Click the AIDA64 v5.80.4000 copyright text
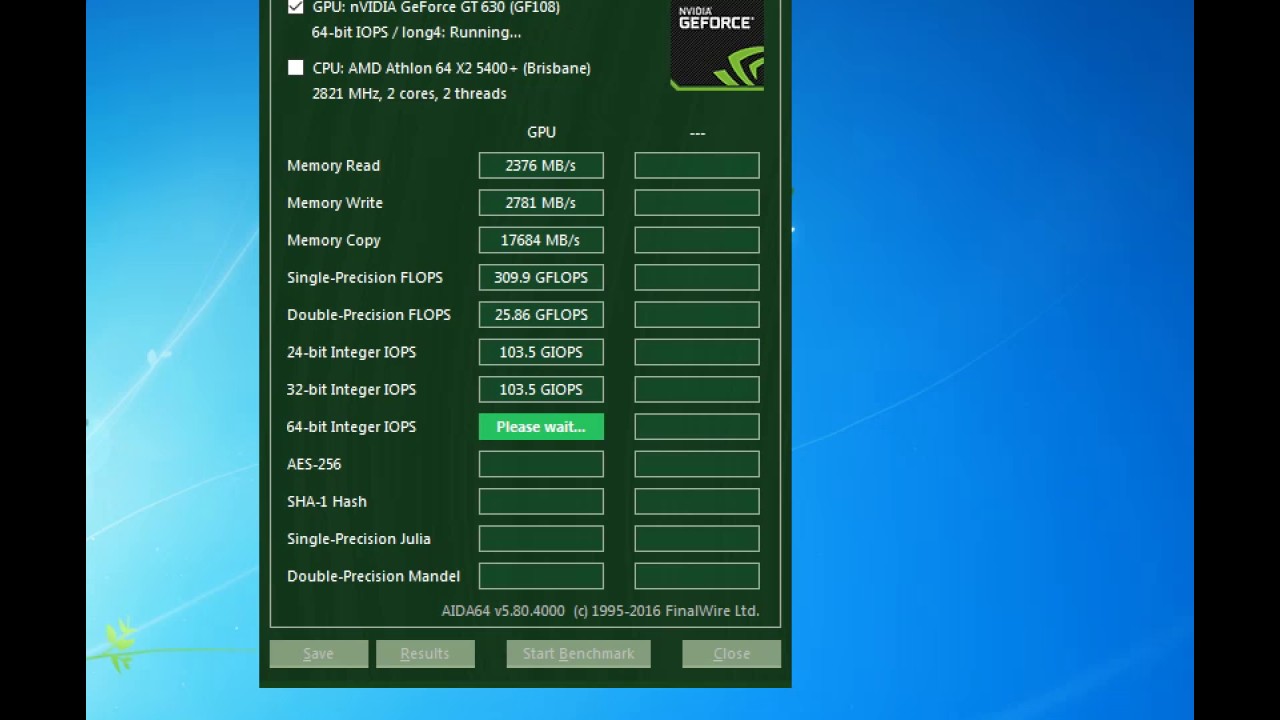This screenshot has width=1280, height=720. (600, 611)
